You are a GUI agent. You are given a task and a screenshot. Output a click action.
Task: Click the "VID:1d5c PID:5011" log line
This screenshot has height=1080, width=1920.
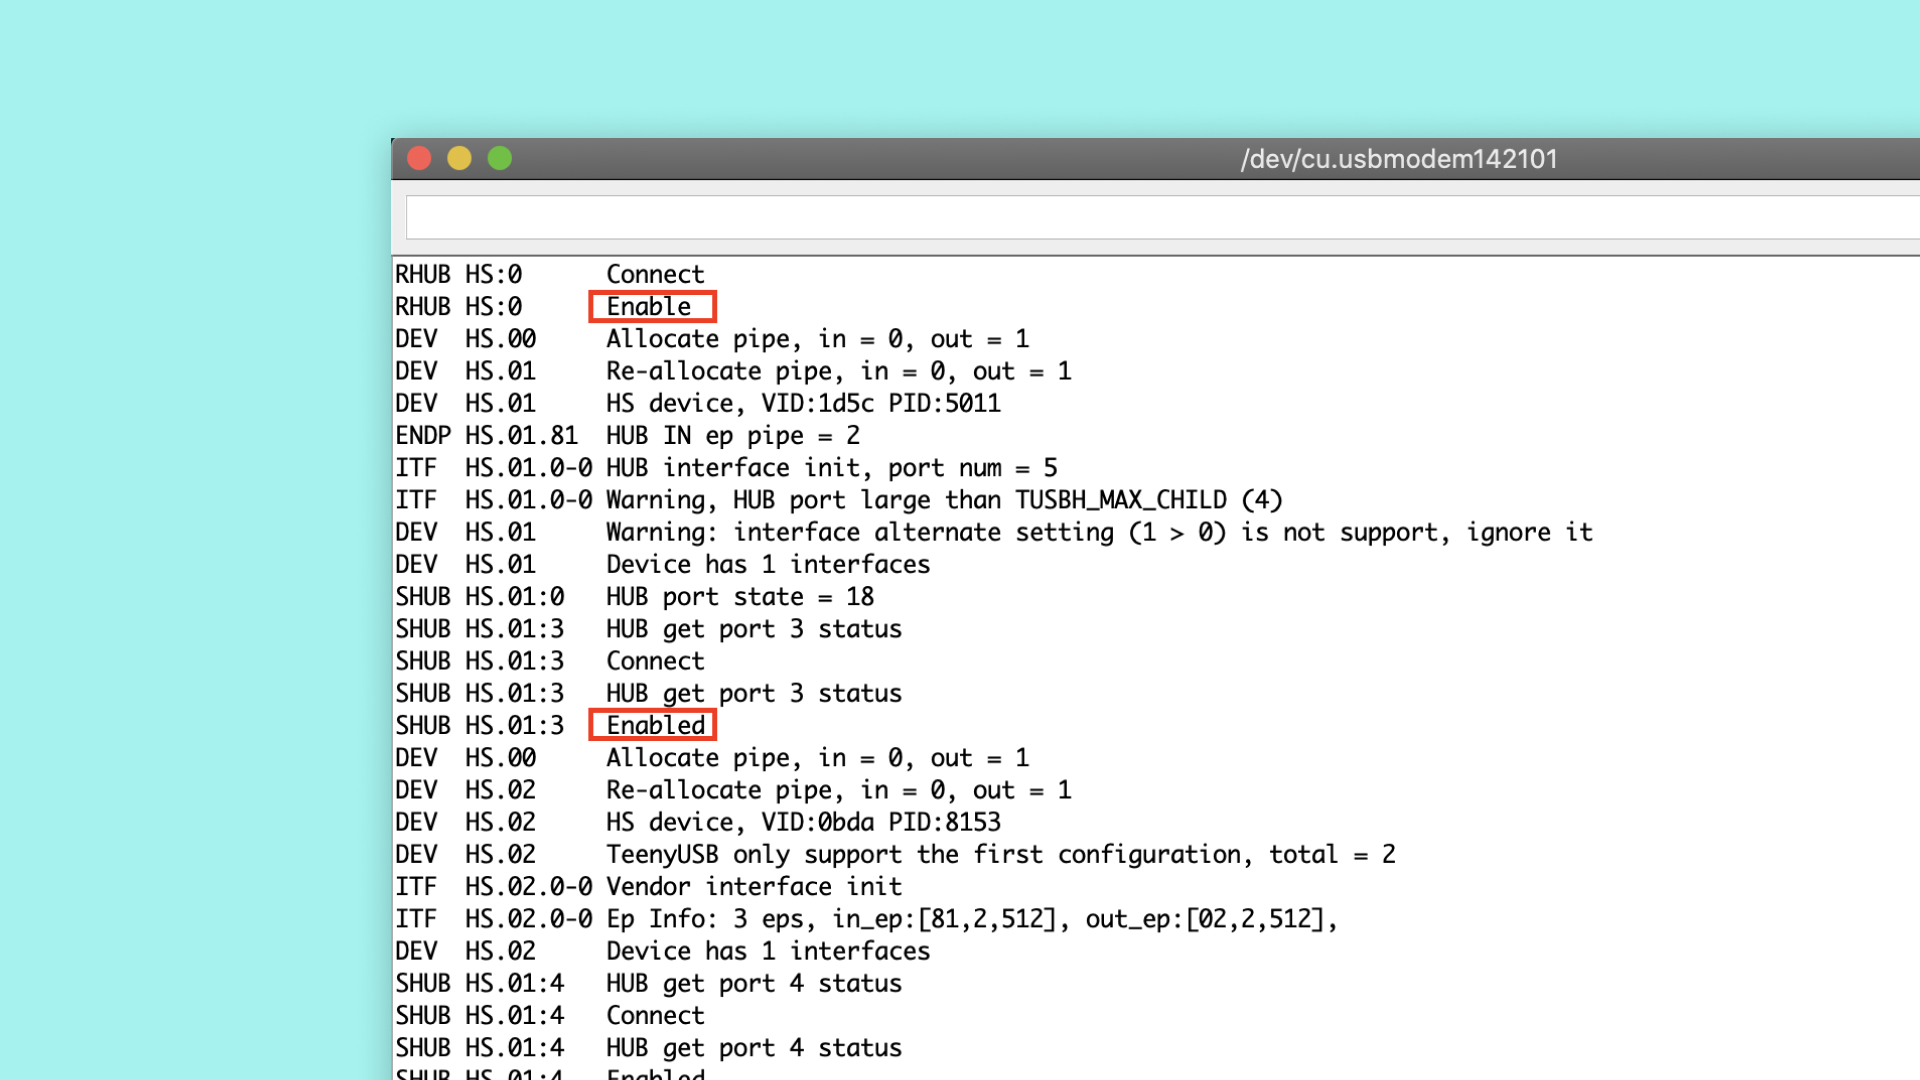point(802,403)
